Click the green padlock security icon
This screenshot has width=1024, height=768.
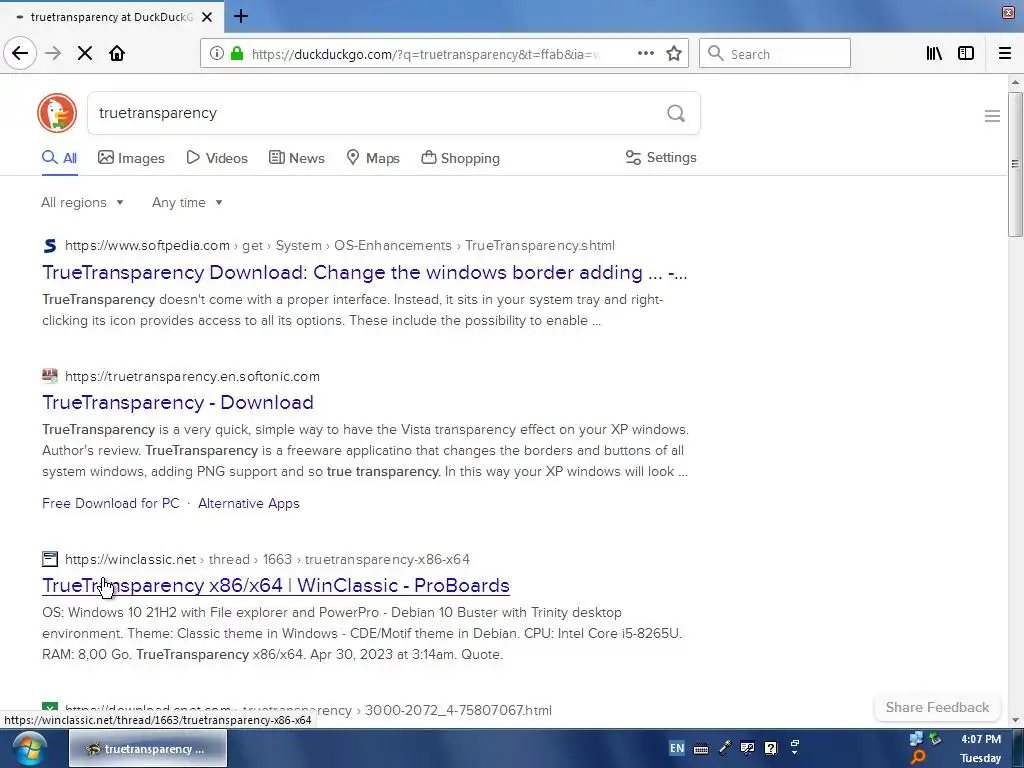pos(237,54)
